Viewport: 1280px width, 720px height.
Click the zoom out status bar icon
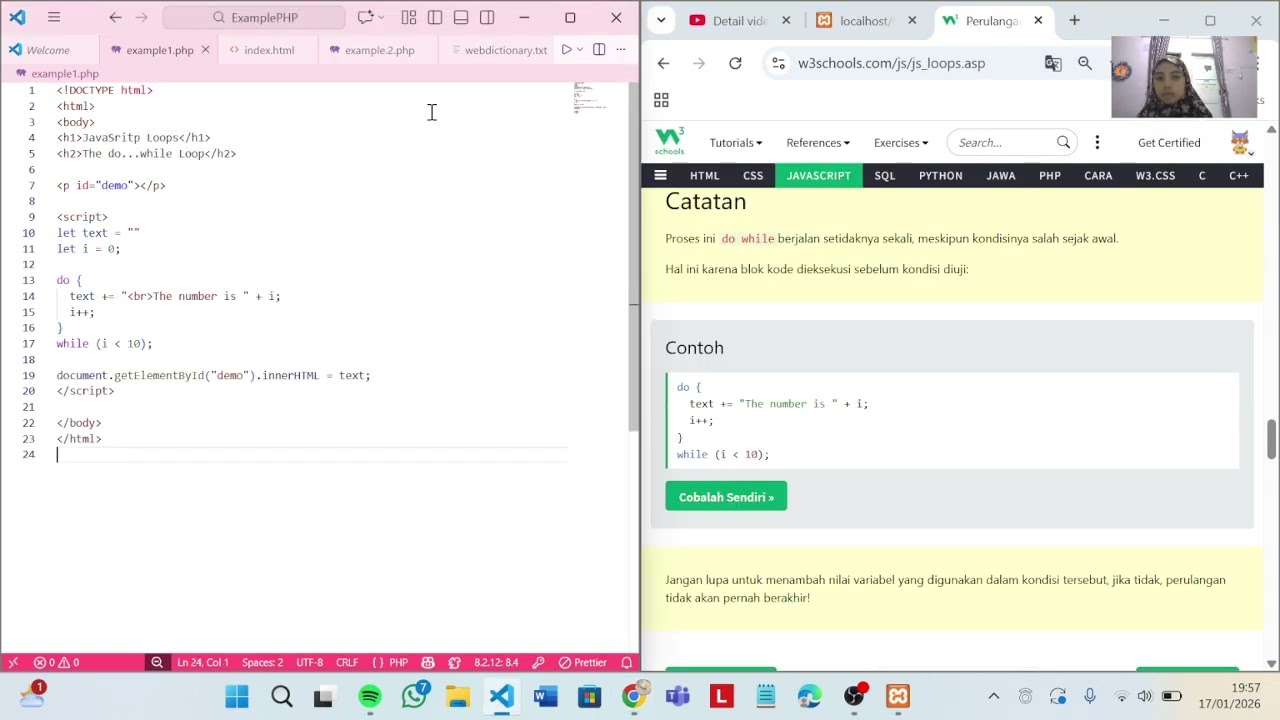(157, 662)
